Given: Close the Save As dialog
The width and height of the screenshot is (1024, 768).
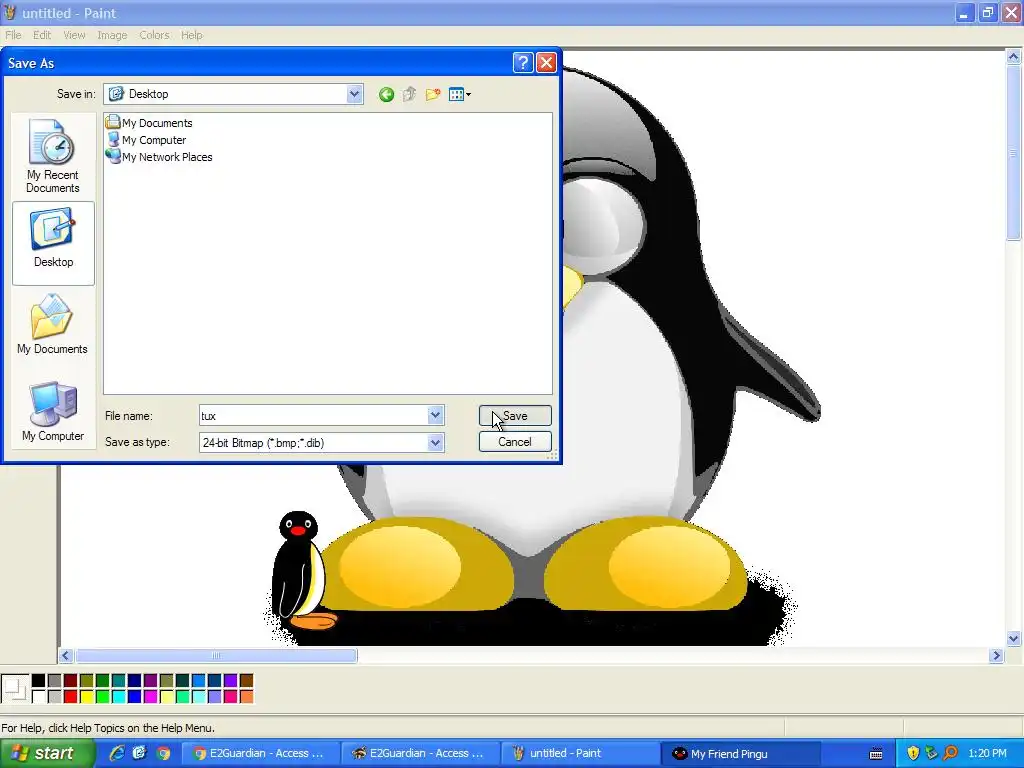Looking at the screenshot, I should coord(546,63).
